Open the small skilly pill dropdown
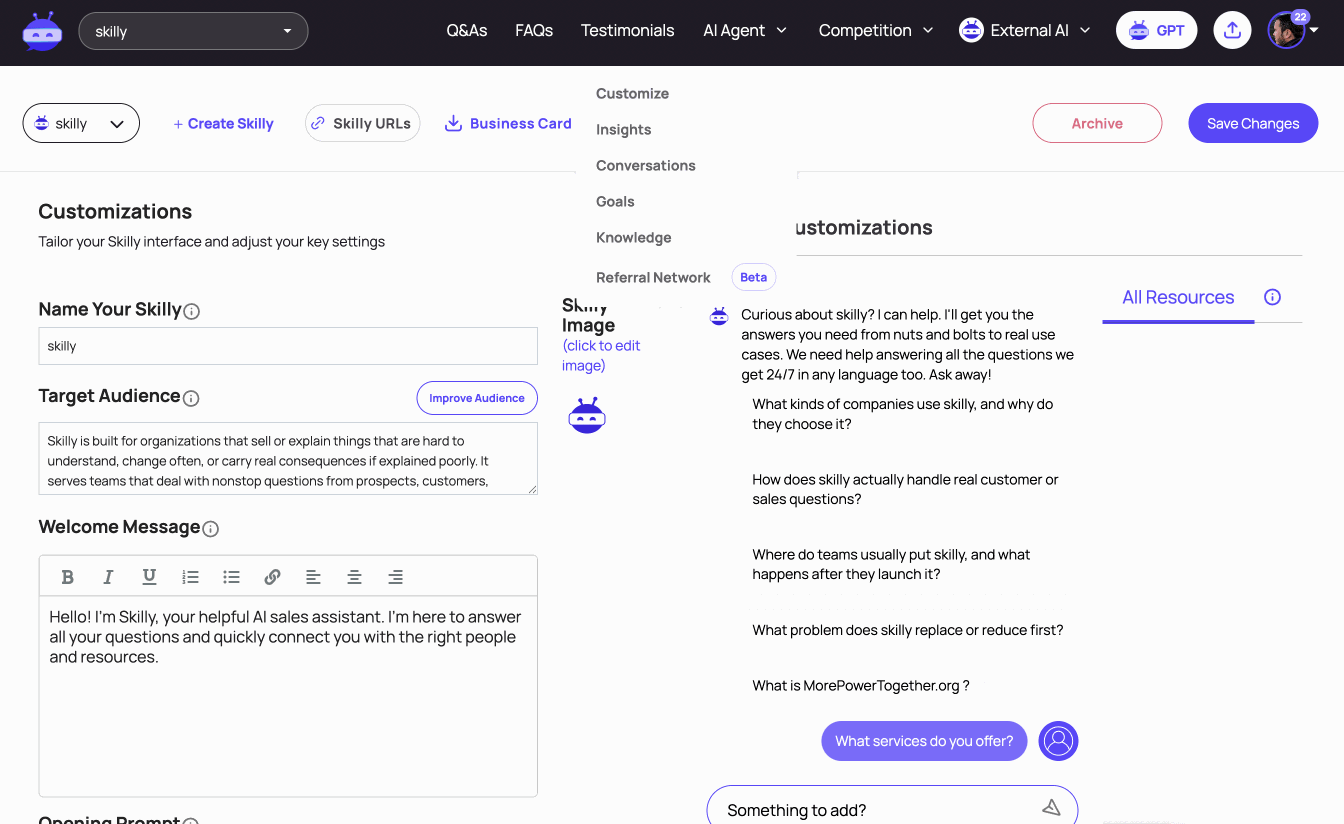 coord(81,123)
